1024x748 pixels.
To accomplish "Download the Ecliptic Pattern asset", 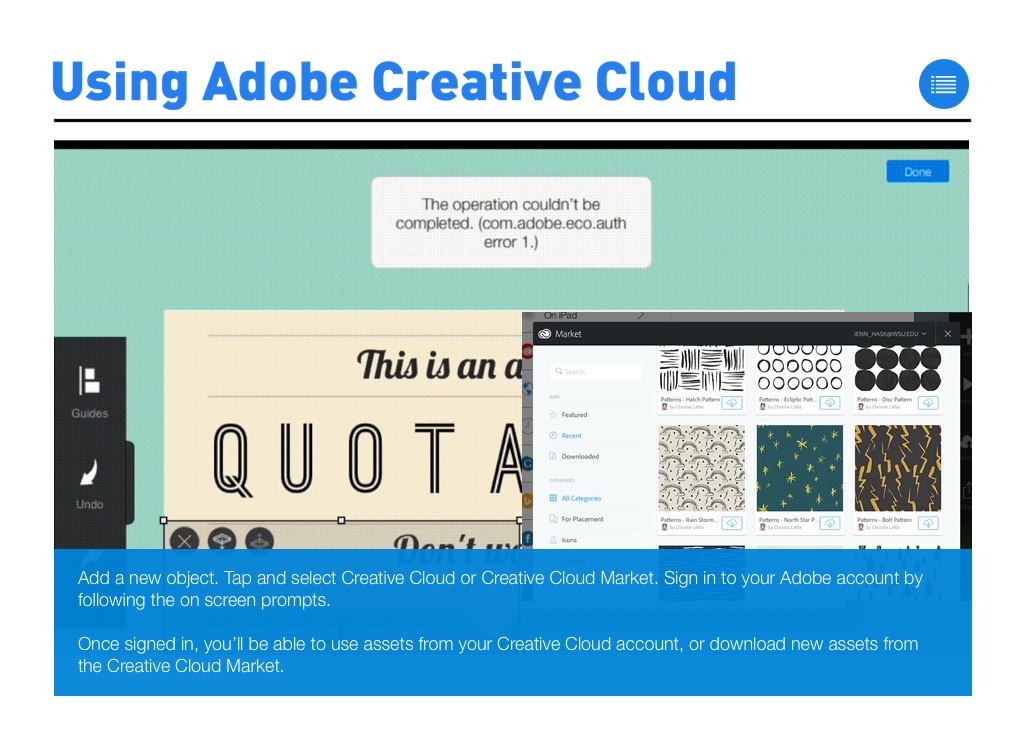I will [830, 402].
